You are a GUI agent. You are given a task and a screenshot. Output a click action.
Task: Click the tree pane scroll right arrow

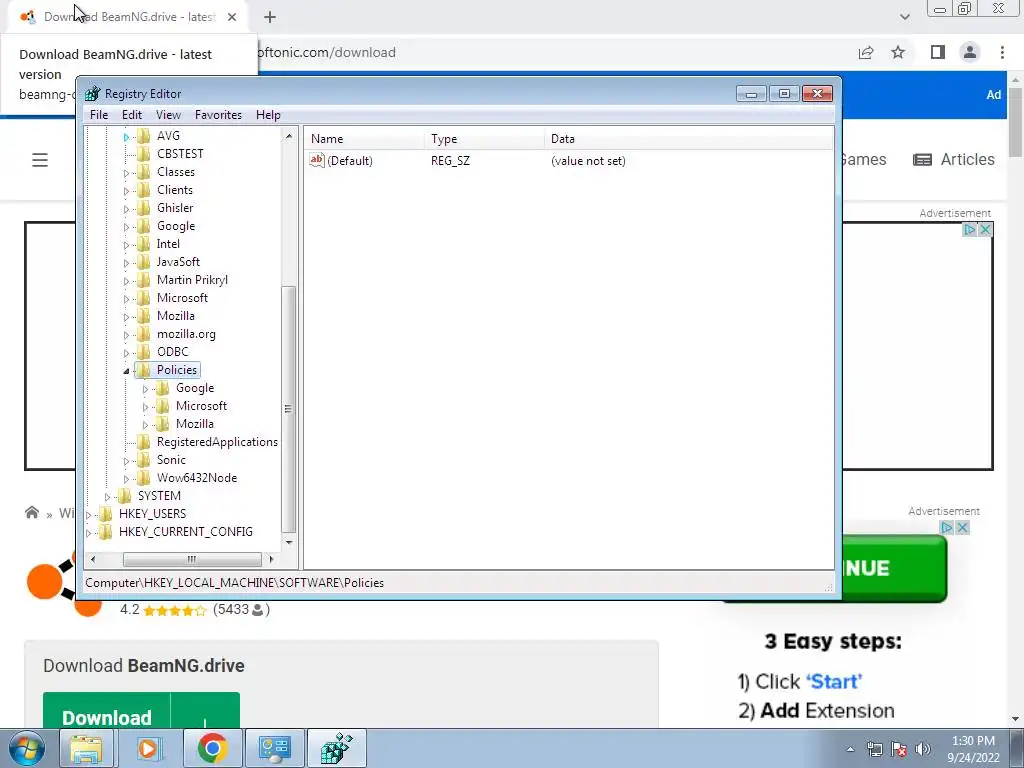coord(272,560)
